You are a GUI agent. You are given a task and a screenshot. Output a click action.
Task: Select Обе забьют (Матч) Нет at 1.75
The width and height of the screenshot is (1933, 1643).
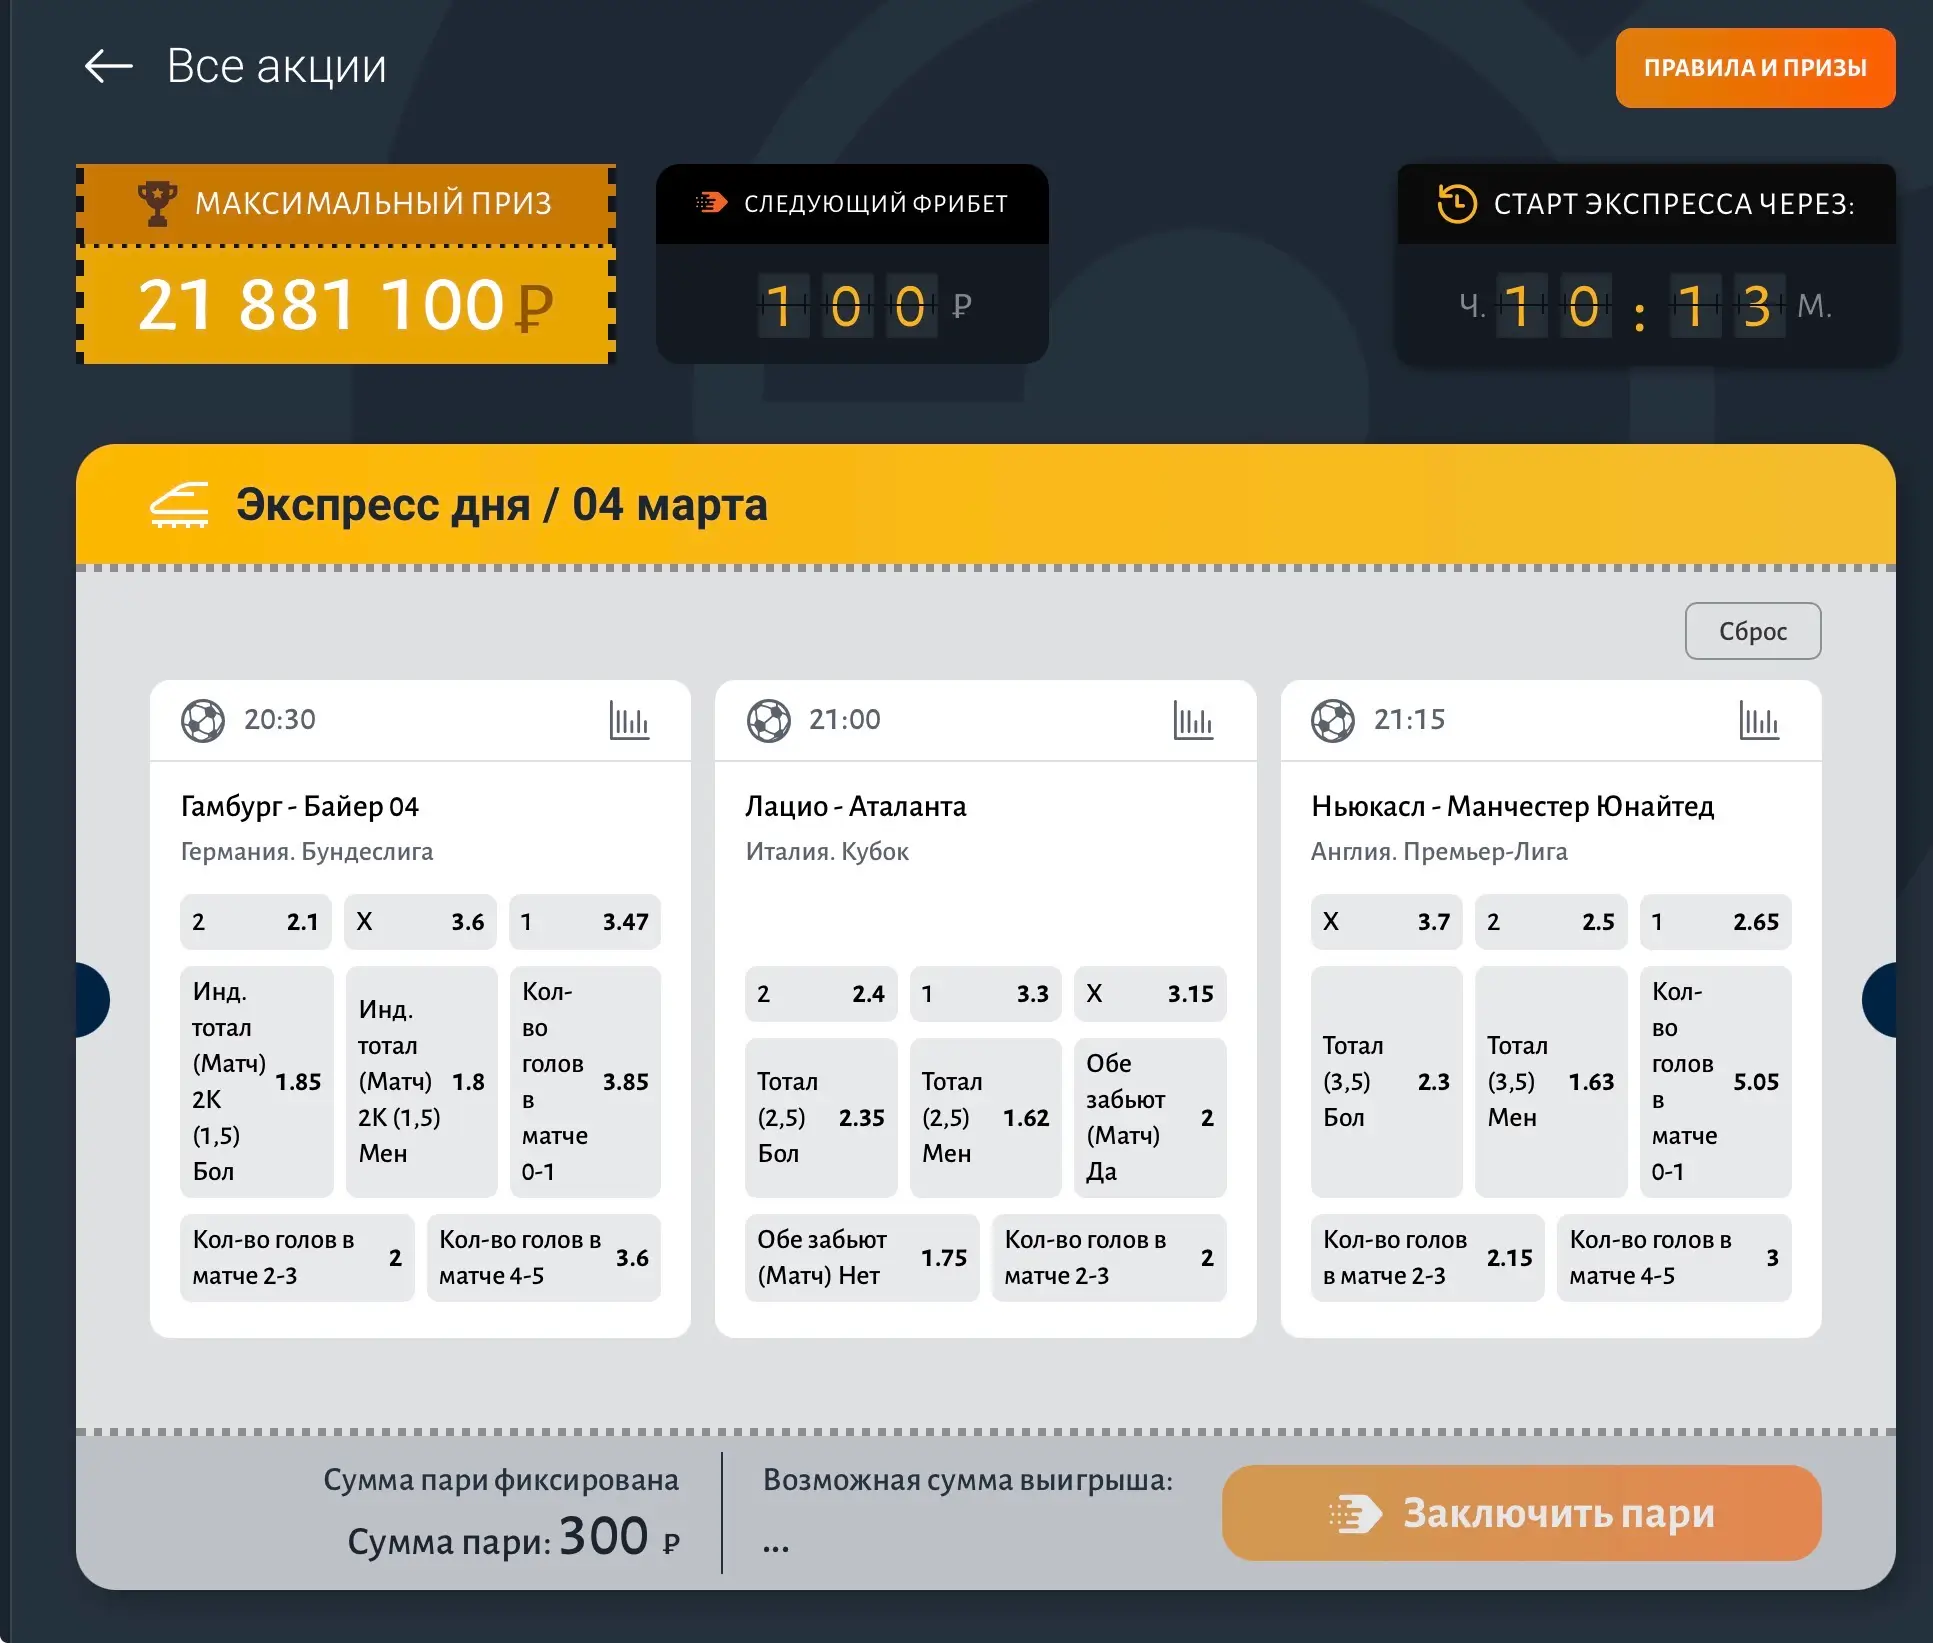(x=861, y=1258)
